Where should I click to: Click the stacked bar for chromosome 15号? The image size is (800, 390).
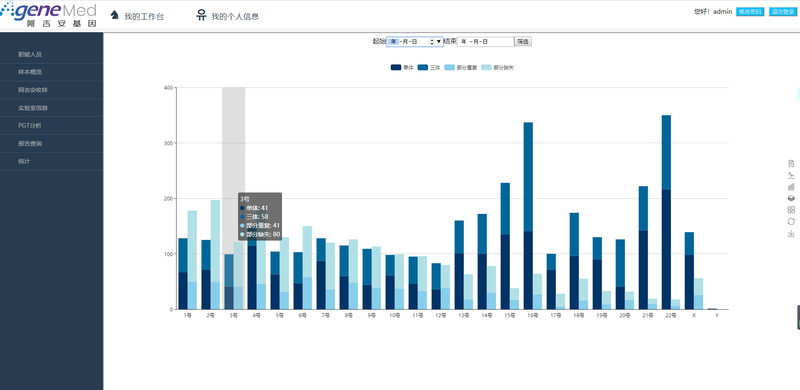505,246
